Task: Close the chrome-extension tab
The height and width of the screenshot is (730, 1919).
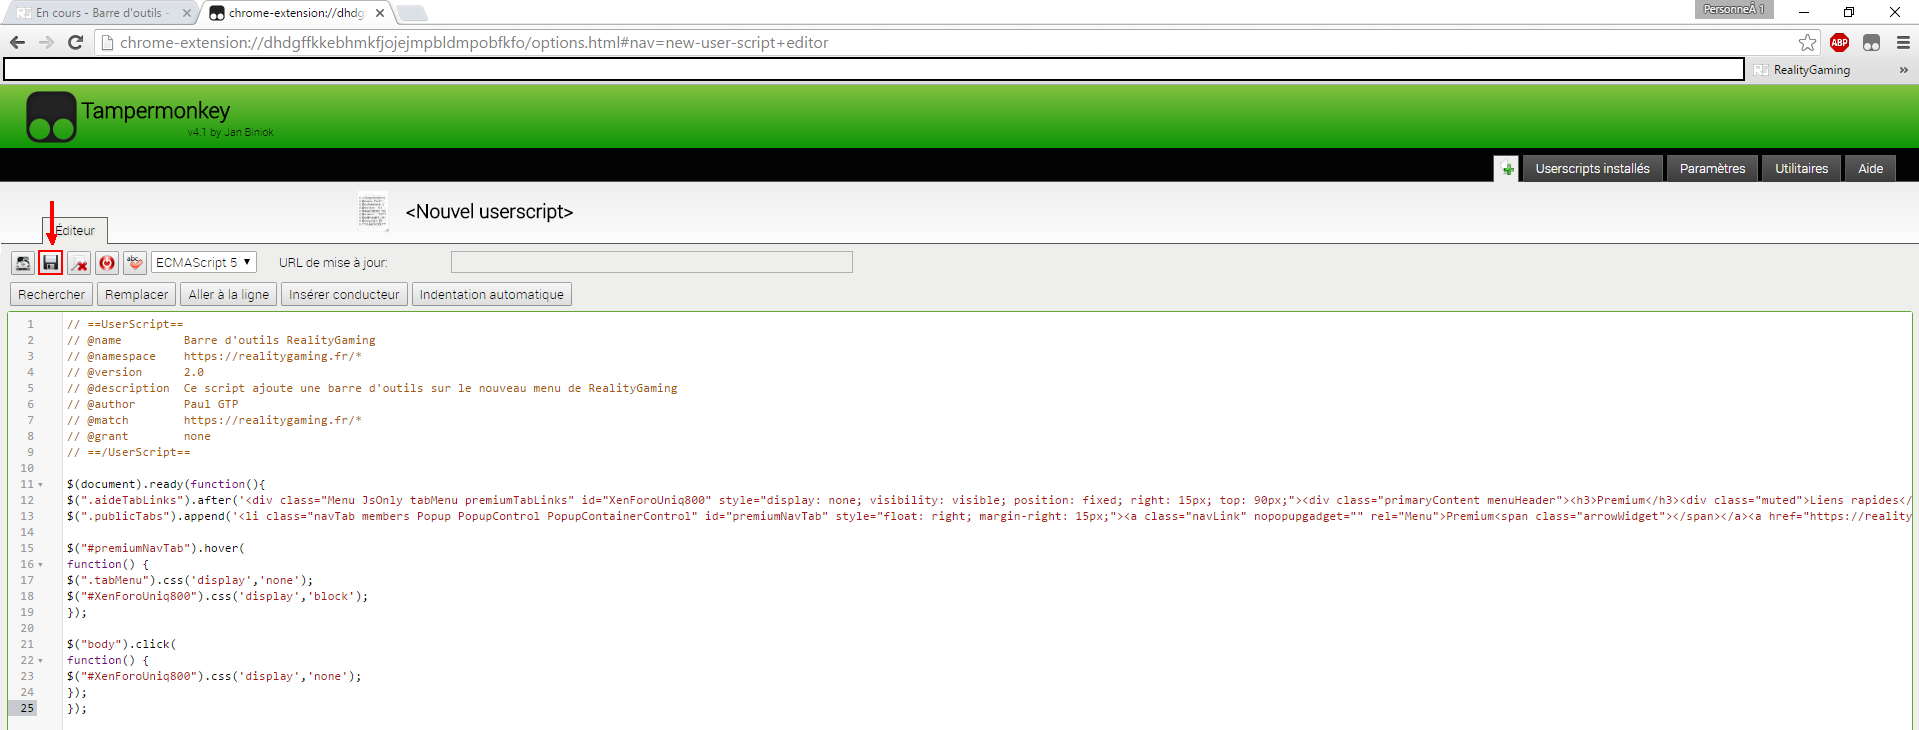Action: [x=380, y=13]
